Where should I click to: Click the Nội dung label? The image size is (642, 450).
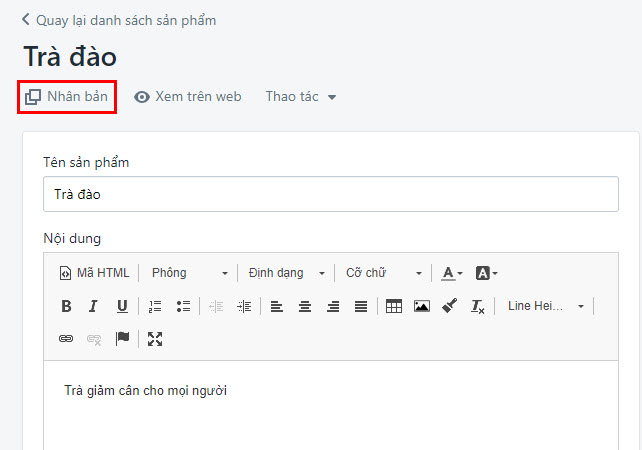72,238
